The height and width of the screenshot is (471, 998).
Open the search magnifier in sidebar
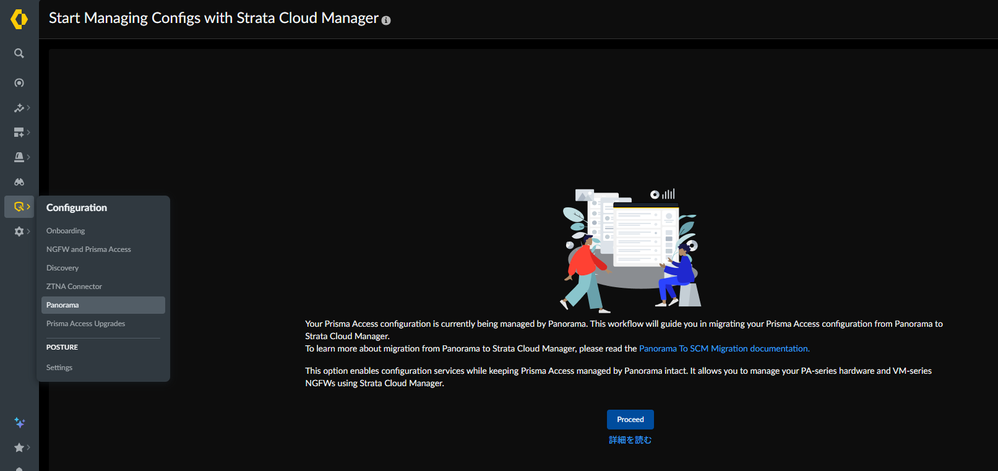(19, 53)
